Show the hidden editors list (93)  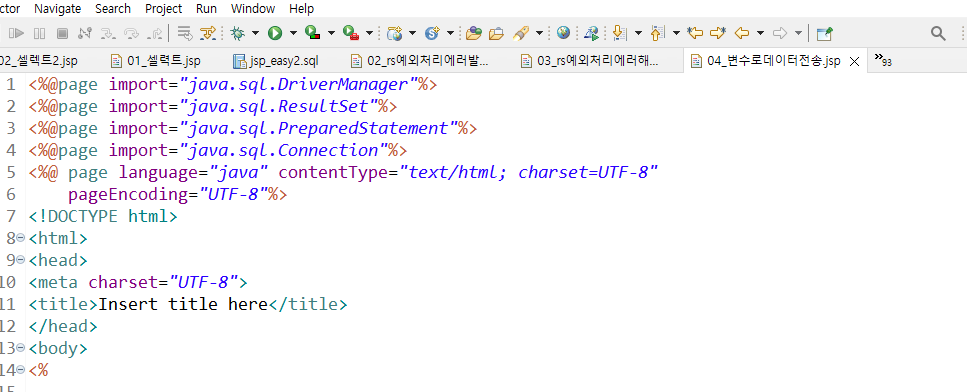(883, 60)
